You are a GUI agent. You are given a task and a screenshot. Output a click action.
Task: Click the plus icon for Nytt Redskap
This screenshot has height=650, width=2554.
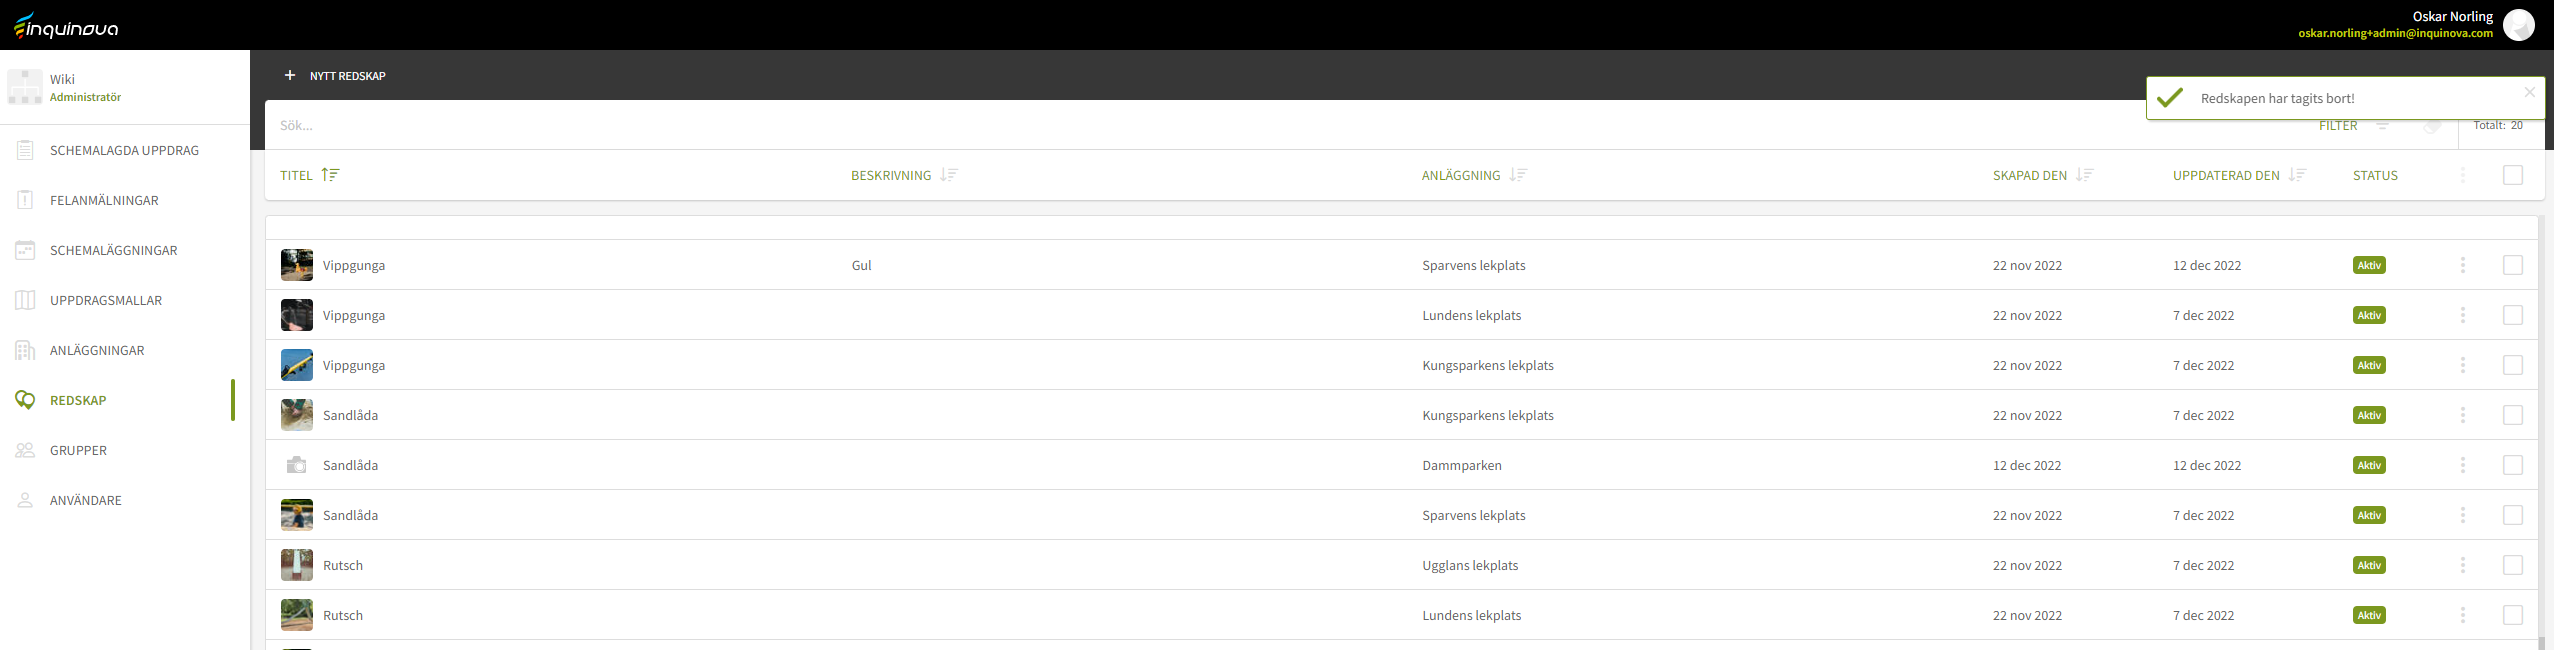coord(290,75)
